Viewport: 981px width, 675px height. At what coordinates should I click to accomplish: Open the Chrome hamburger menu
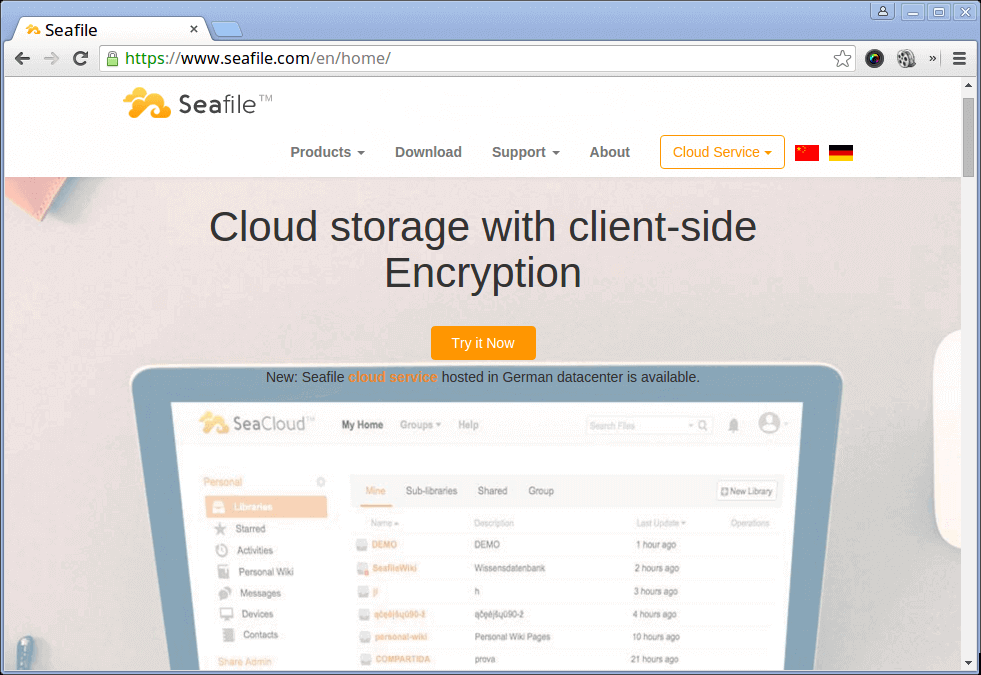[x=959, y=59]
